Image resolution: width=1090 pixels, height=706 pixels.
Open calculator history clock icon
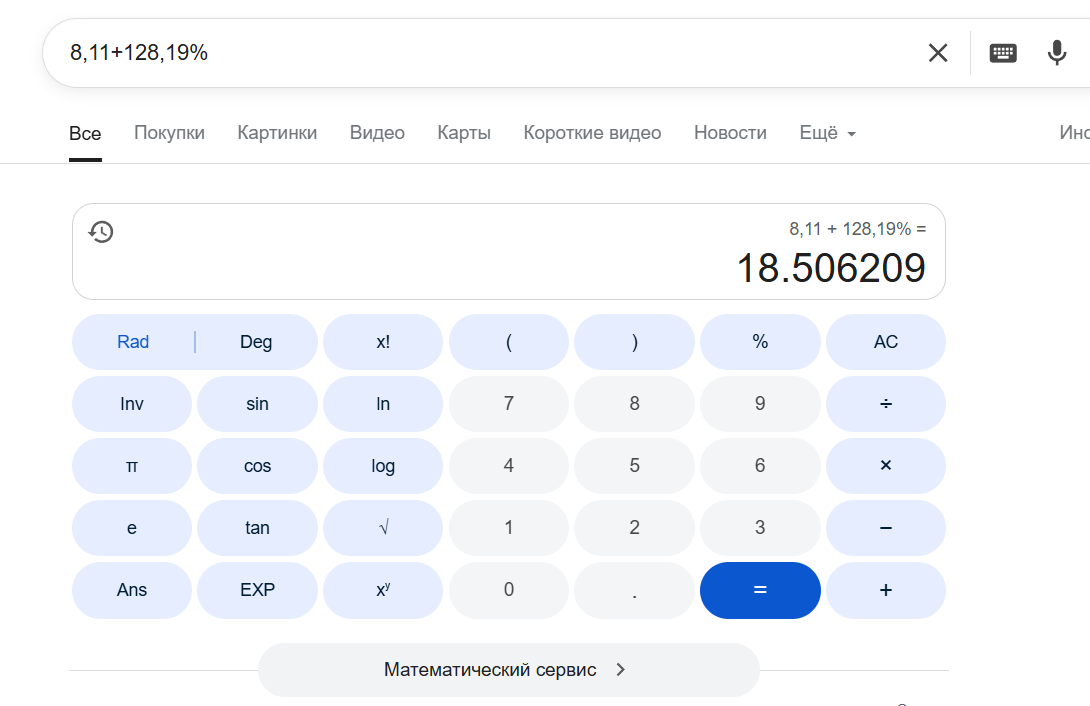click(x=101, y=231)
